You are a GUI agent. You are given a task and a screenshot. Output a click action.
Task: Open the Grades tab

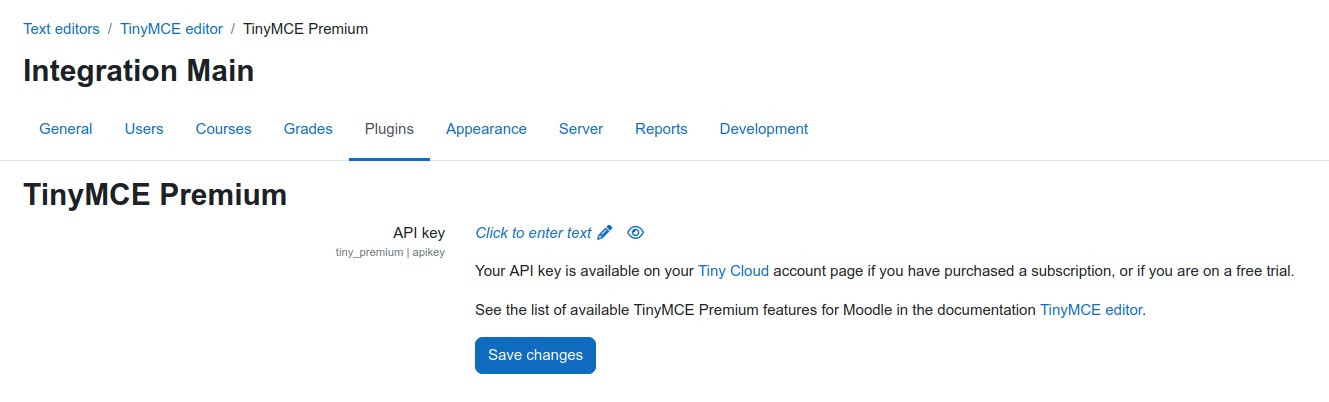click(x=308, y=129)
